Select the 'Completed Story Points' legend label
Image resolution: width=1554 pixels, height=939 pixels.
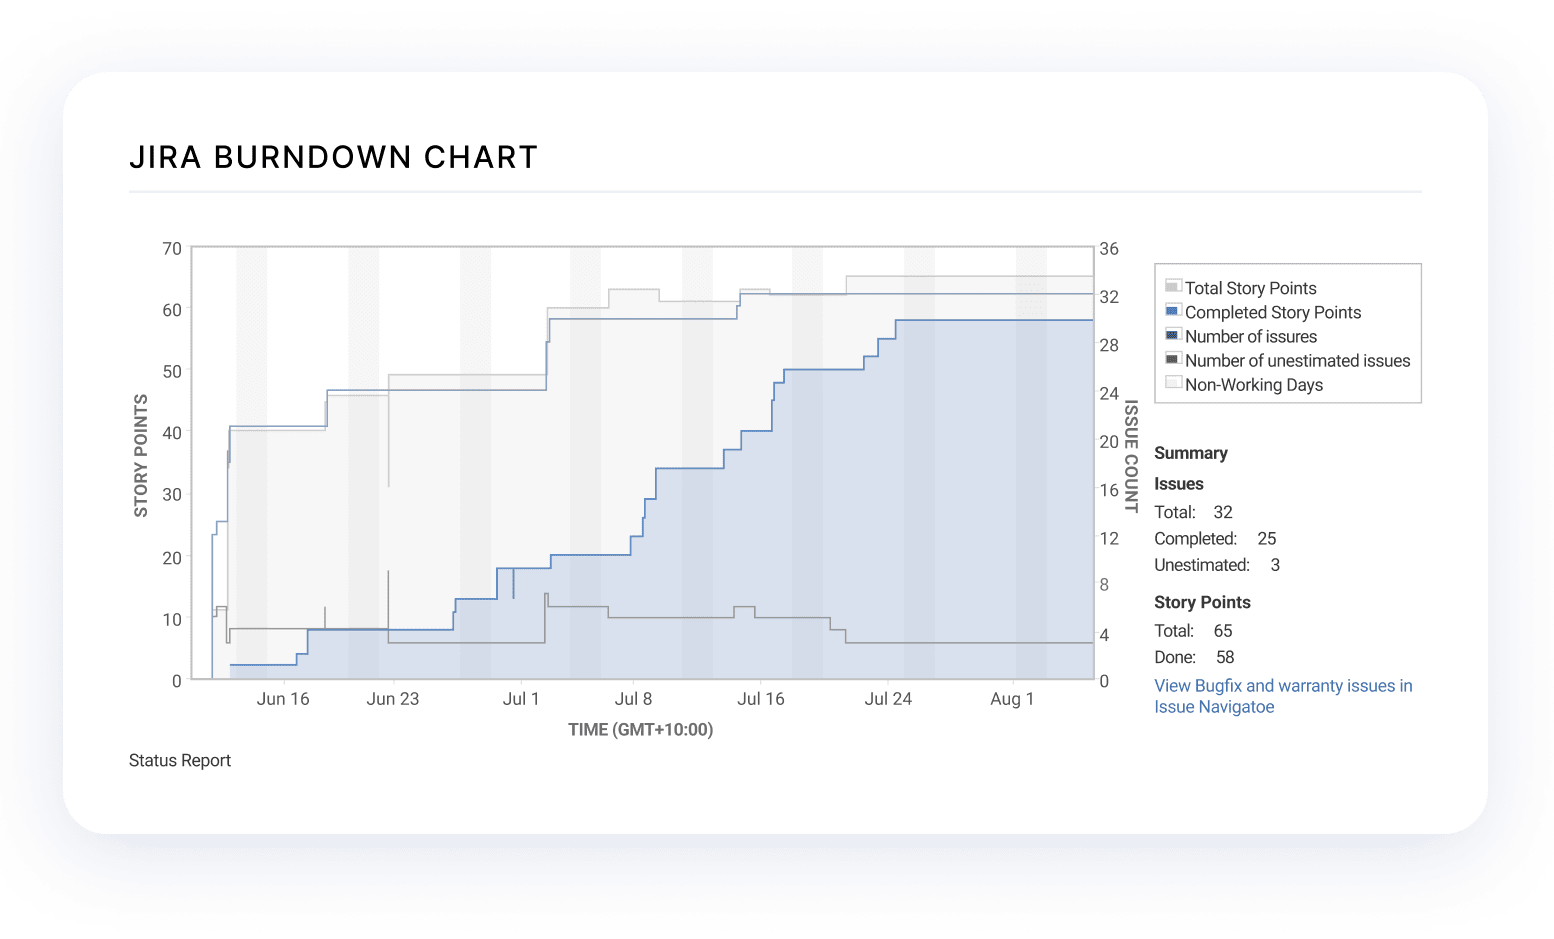point(1273,312)
